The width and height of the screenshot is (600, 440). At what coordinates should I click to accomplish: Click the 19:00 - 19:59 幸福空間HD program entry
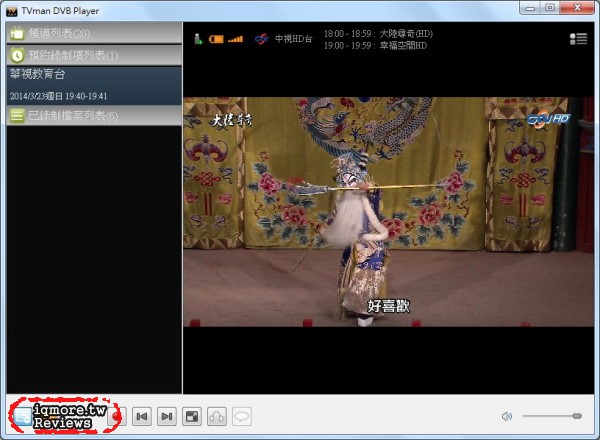(375, 46)
